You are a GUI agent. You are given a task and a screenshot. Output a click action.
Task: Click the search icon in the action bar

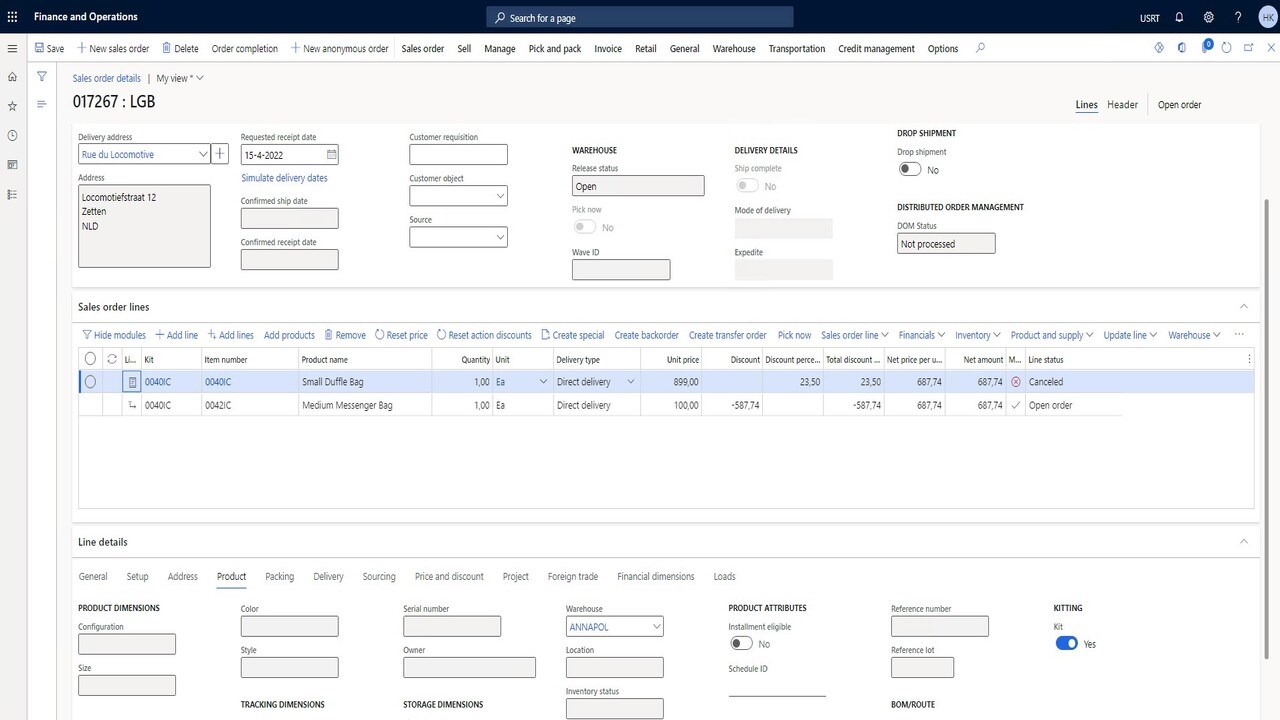980,48
